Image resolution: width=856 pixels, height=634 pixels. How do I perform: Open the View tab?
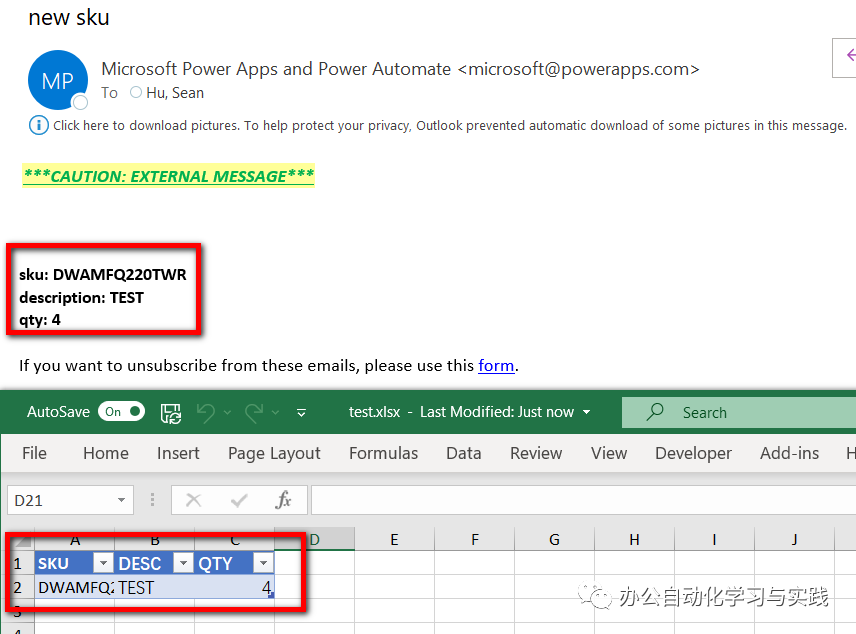609,453
